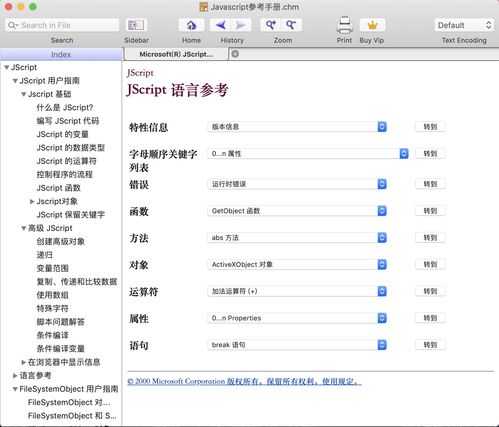Open the abs 方法 dropdown
Viewport: 499px width, 427px height.
tap(297, 238)
